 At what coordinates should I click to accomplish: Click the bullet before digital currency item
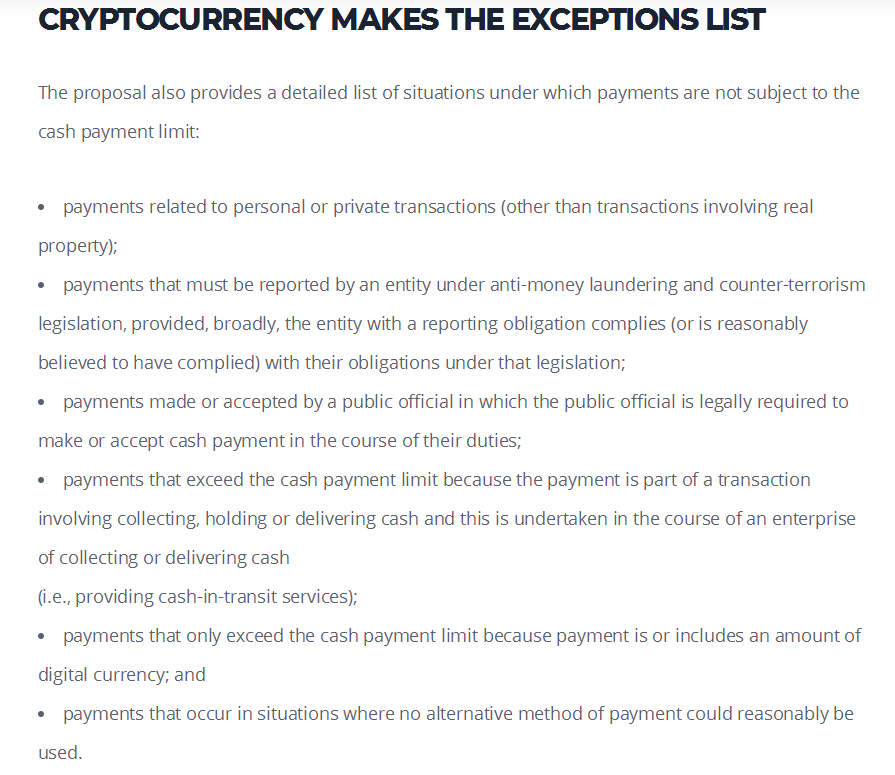pyautogui.click(x=41, y=636)
